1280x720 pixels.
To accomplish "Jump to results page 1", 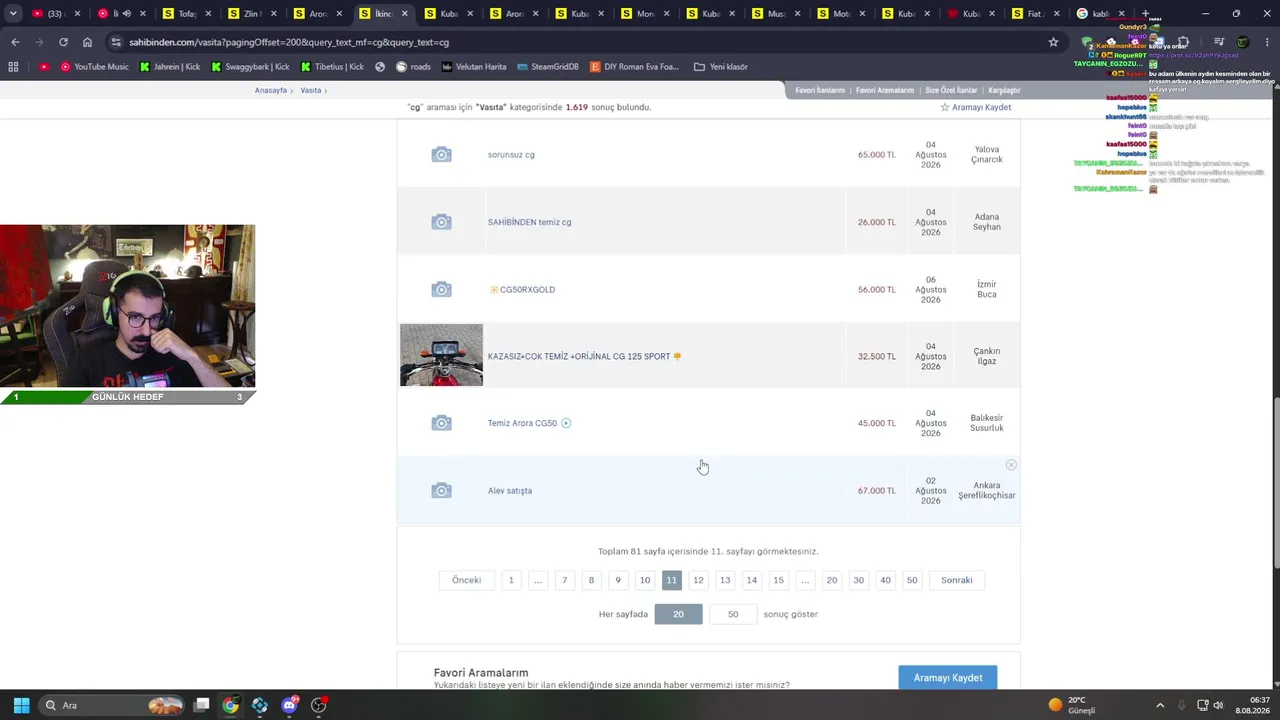I will coord(511,580).
